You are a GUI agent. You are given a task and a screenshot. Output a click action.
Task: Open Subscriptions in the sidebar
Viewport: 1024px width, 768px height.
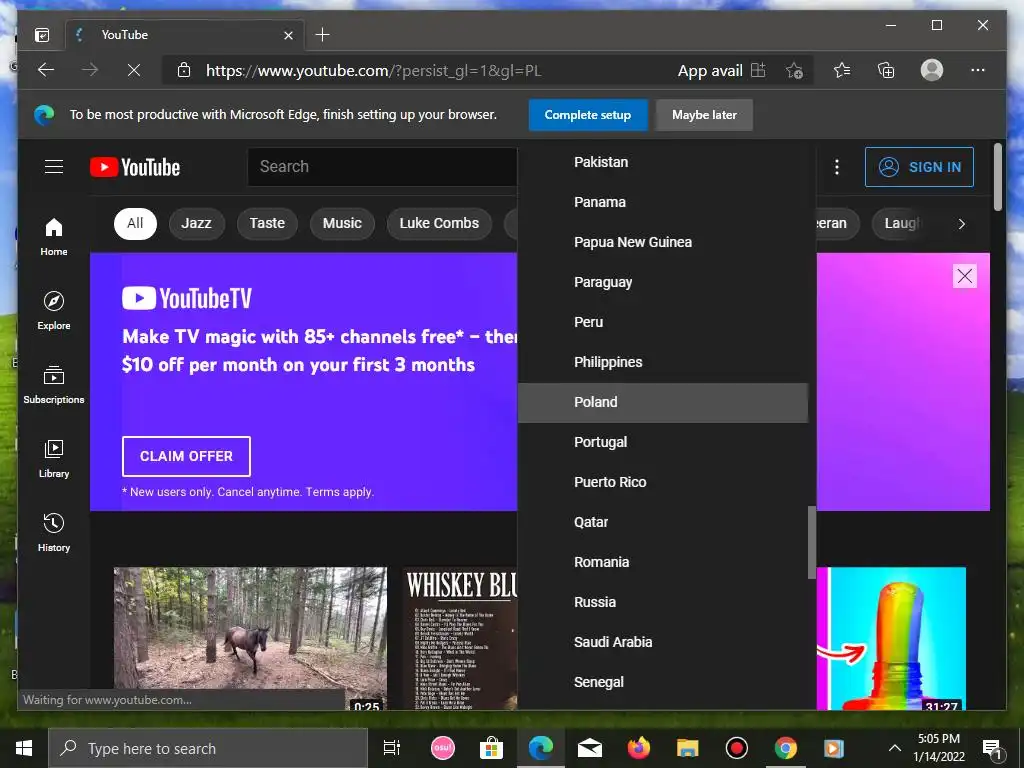point(54,385)
